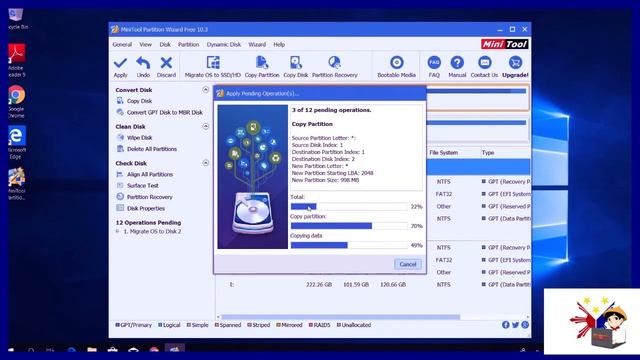This screenshot has width=640, height=360.
Task: Click the RAID5 legend entry
Action: 319,325
